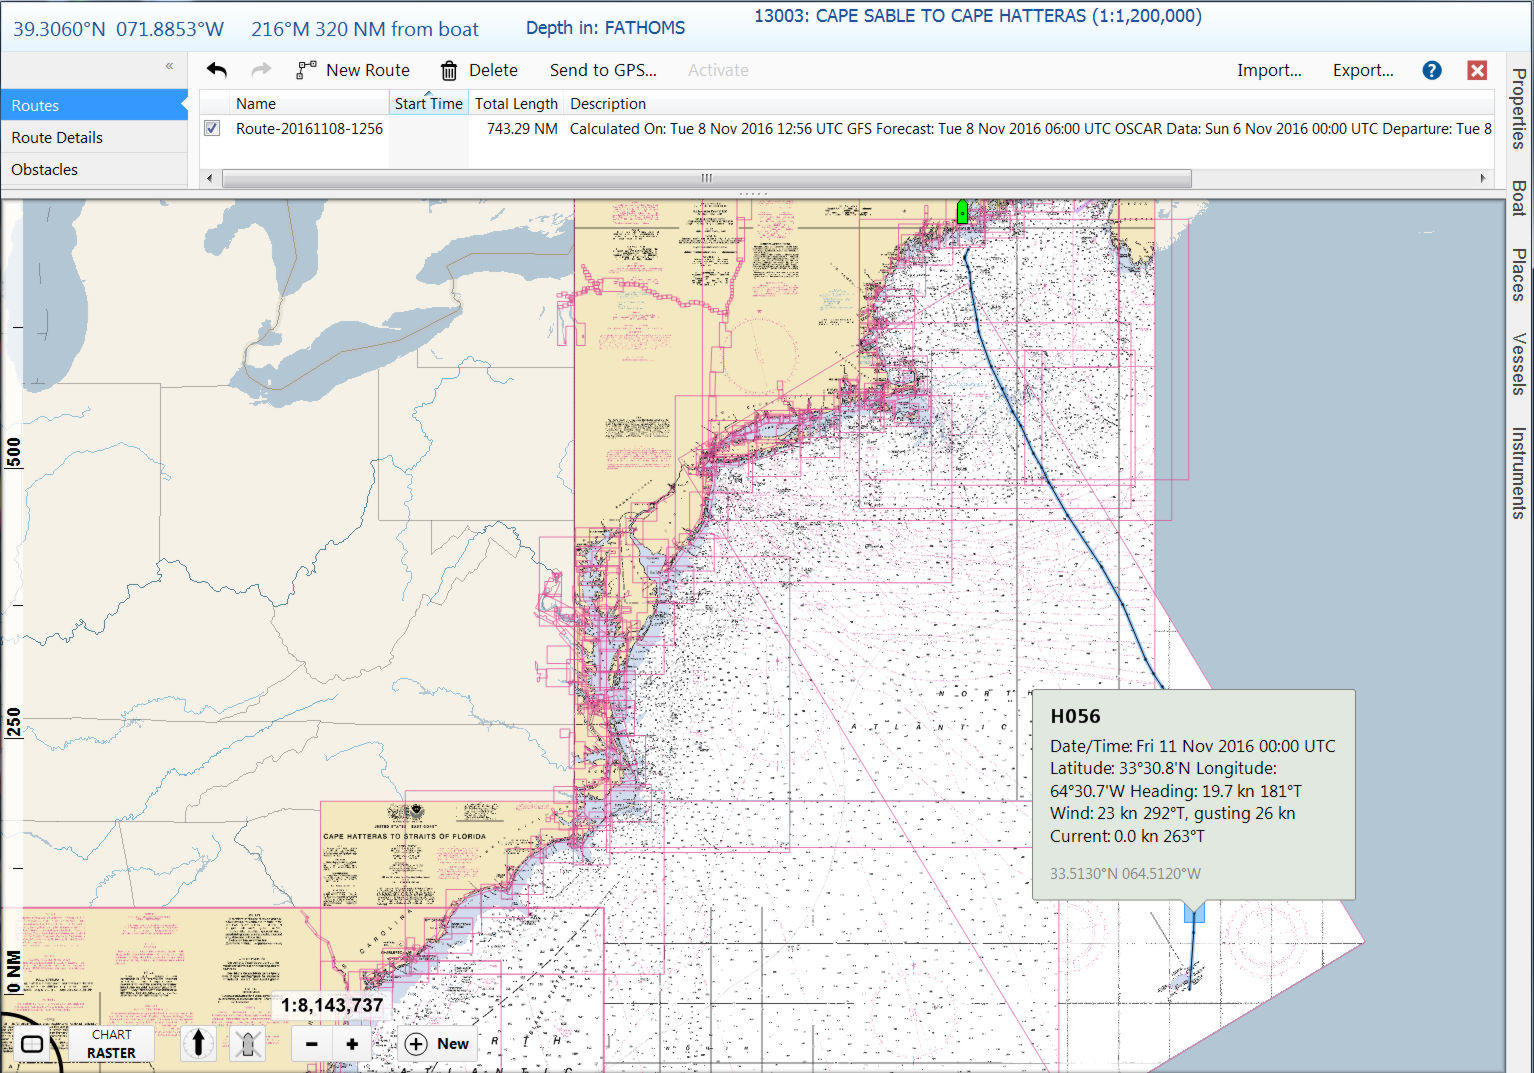The width and height of the screenshot is (1534, 1073).
Task: Click the redo arrow icon
Action: point(261,70)
